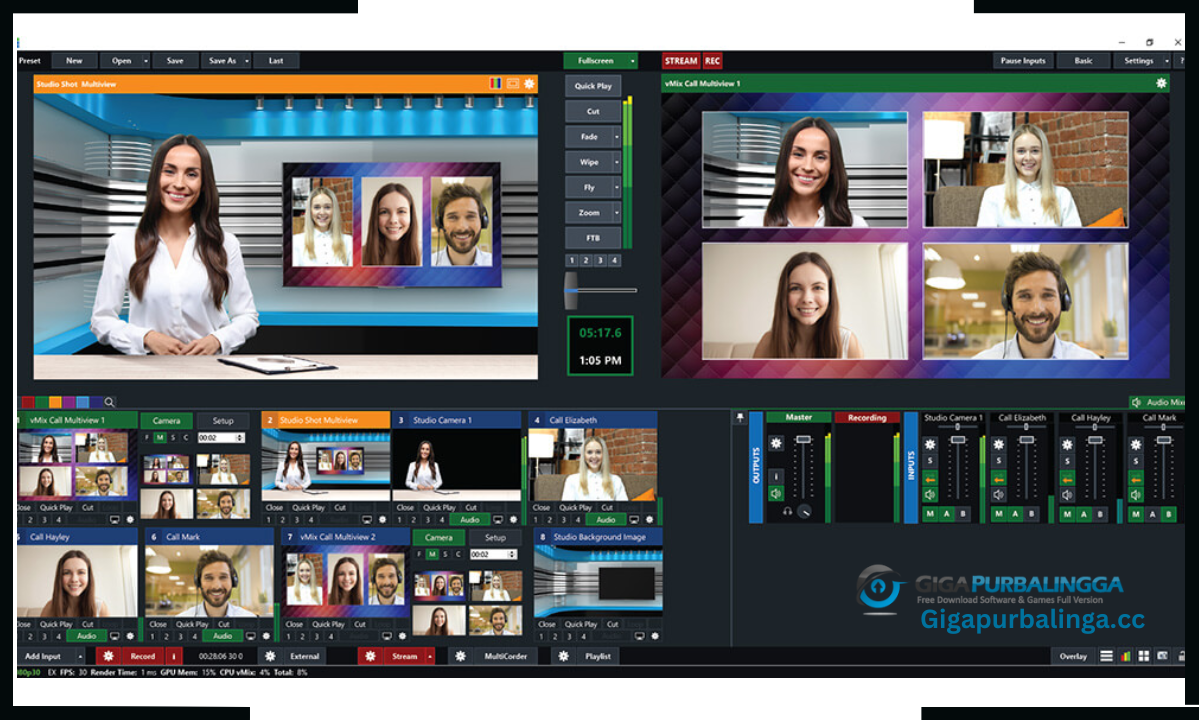1200x720 pixels.
Task: Click the red recording info button
Action: 174,656
